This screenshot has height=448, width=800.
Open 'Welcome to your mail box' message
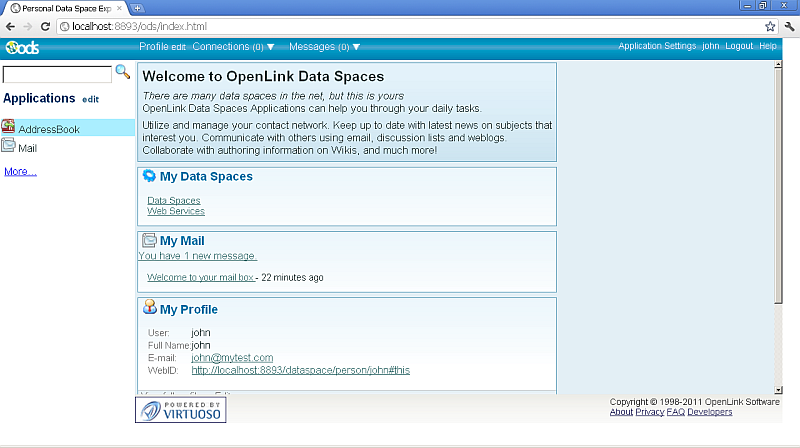pyautogui.click(x=201, y=277)
